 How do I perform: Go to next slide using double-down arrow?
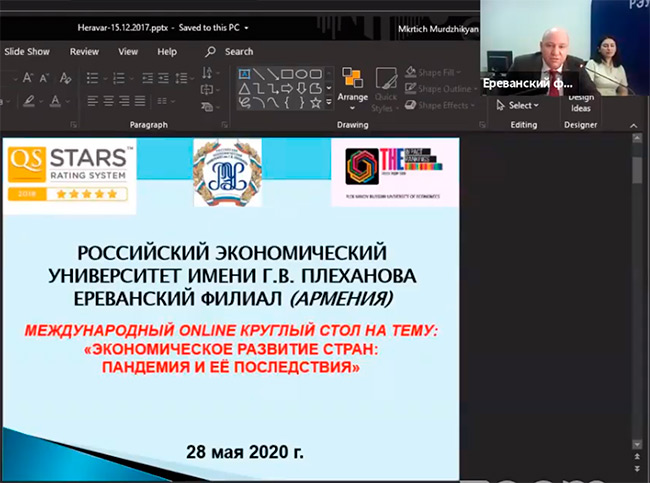(637, 469)
